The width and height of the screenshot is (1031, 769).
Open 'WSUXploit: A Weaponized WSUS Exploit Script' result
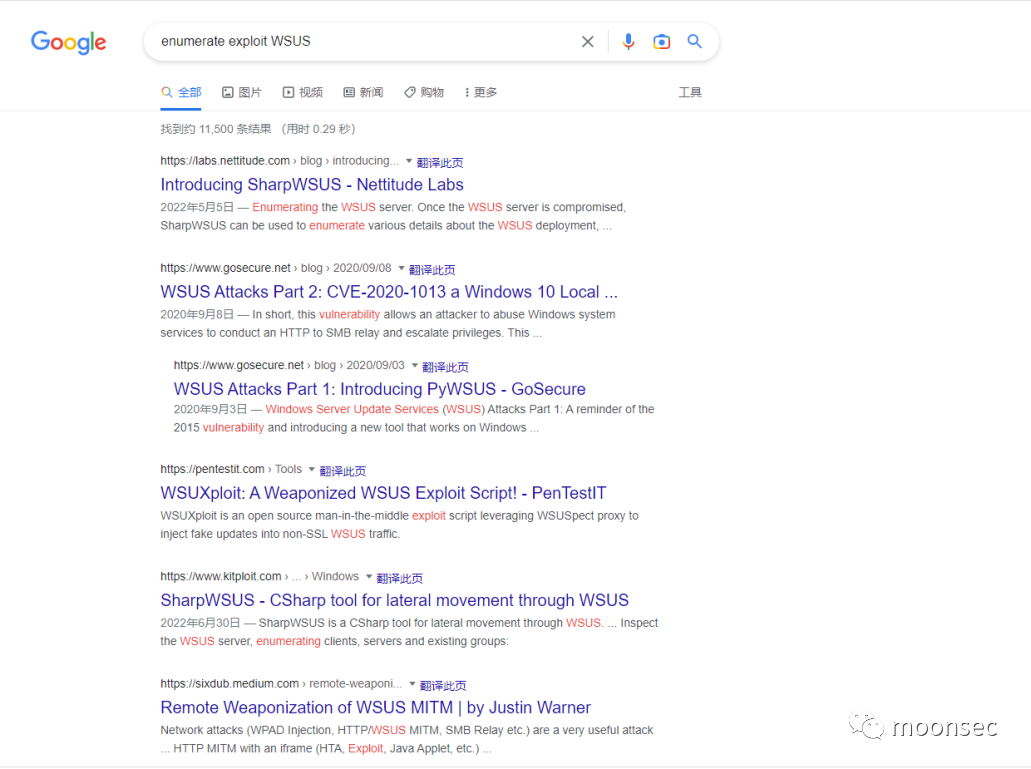[x=383, y=493]
